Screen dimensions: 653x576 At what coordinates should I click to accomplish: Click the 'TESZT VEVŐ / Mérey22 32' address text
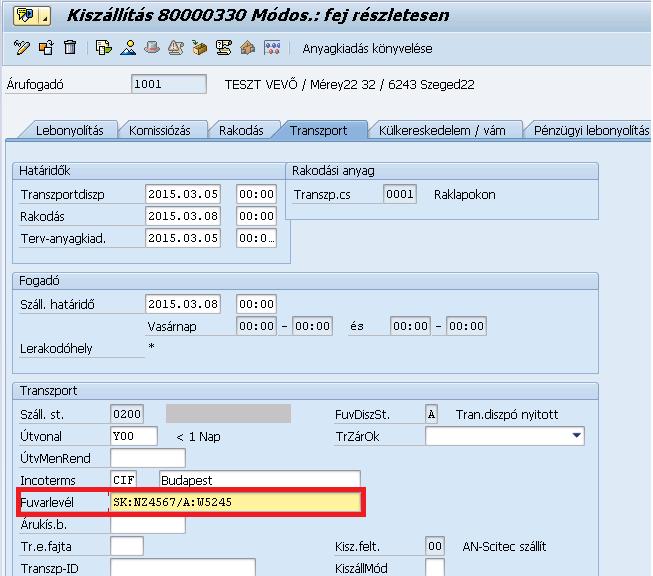pyautogui.click(x=300, y=85)
